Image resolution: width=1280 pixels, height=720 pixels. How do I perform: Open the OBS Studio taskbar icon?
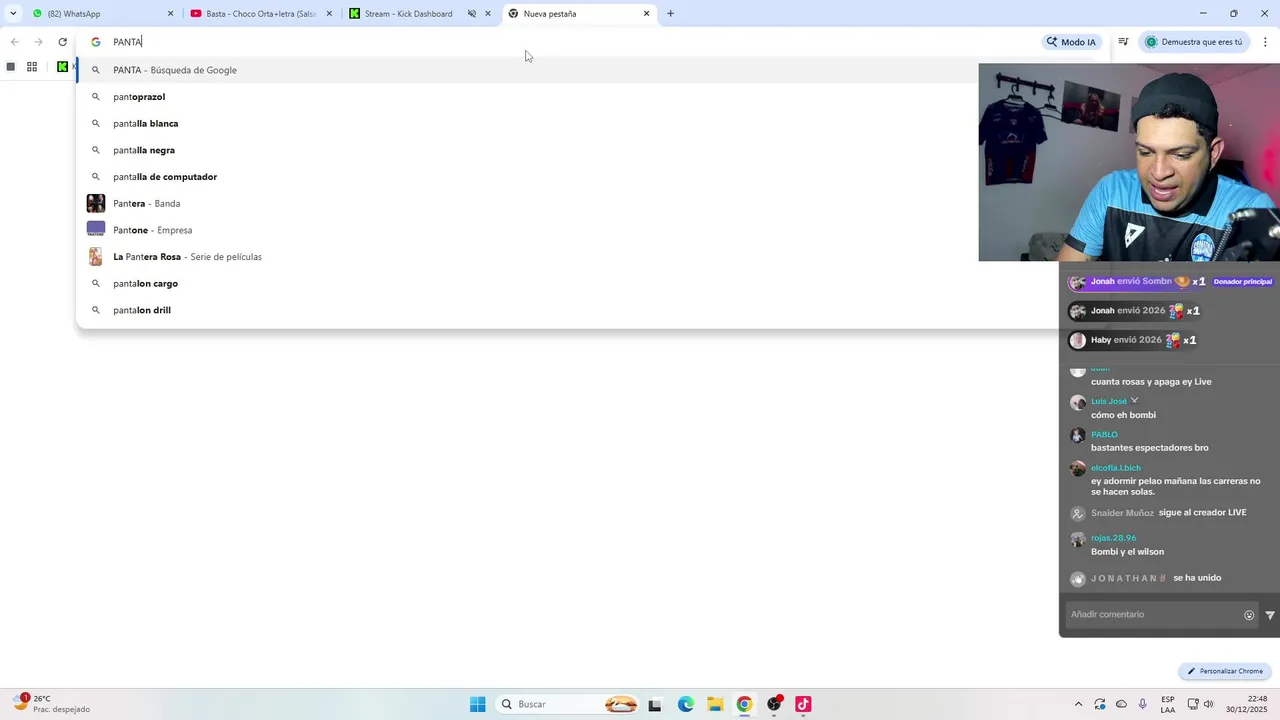(x=774, y=704)
